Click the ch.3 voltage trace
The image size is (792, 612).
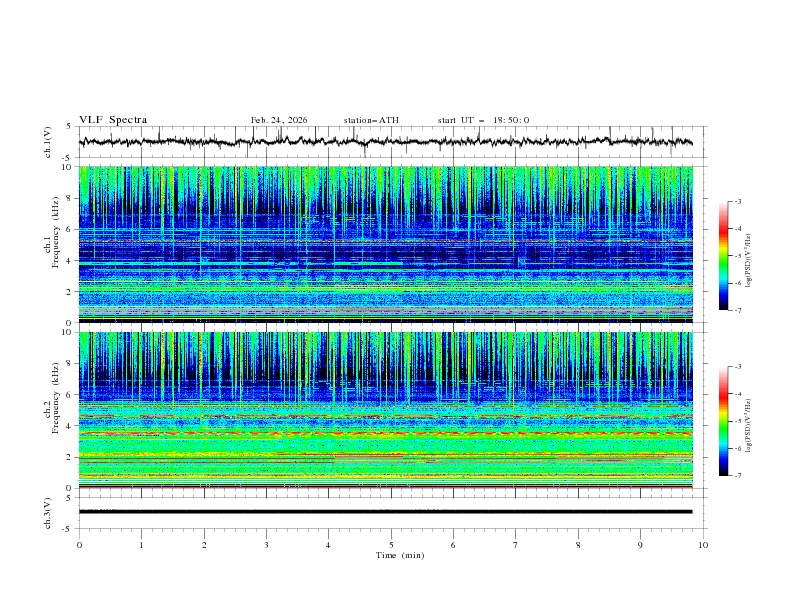click(x=386, y=512)
